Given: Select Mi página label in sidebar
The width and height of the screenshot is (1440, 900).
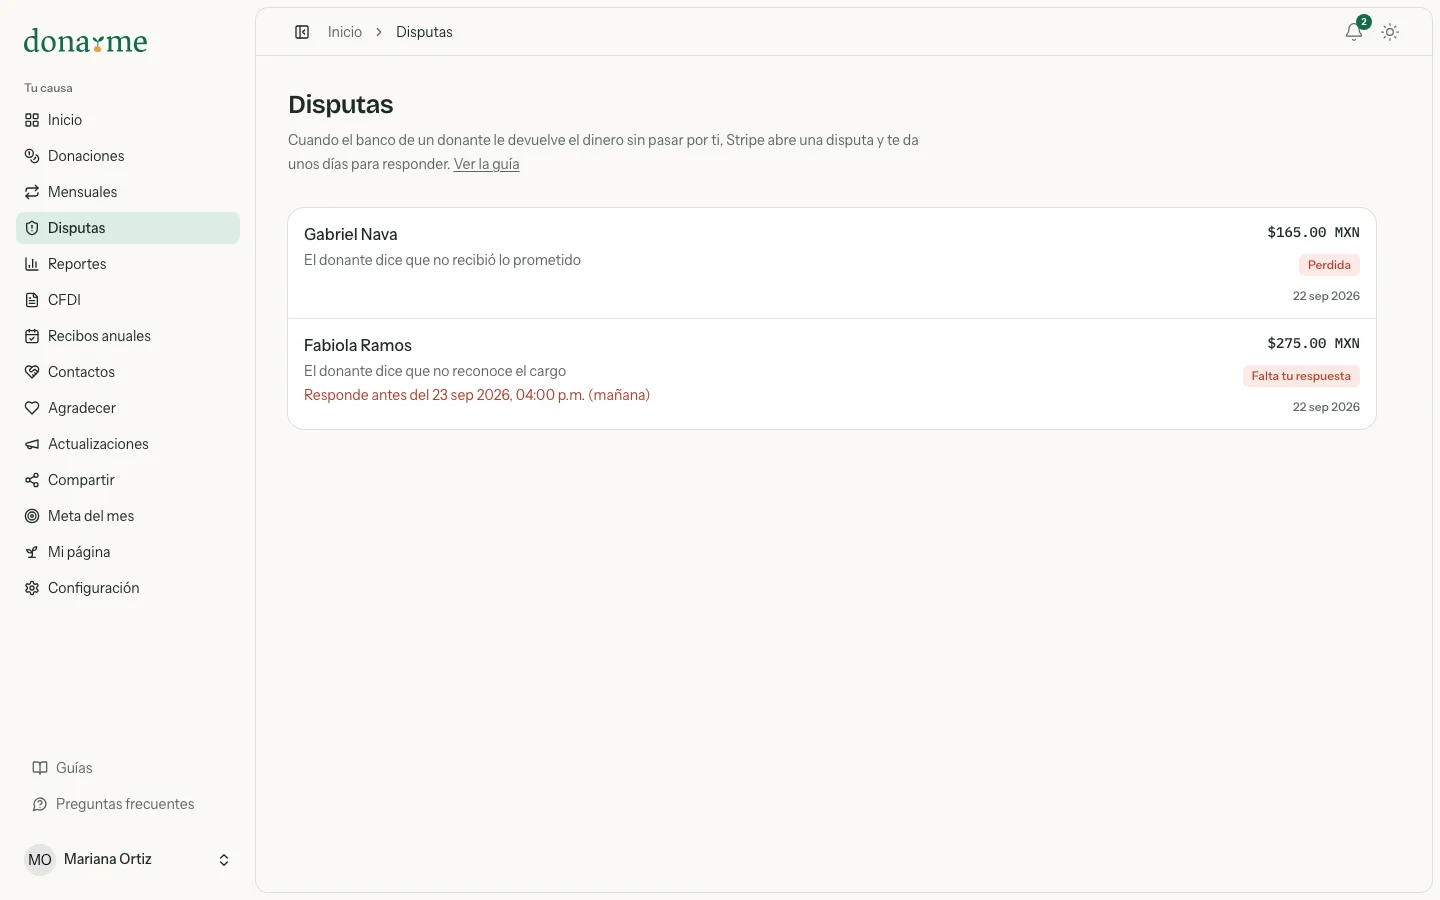Looking at the screenshot, I should click(79, 552).
